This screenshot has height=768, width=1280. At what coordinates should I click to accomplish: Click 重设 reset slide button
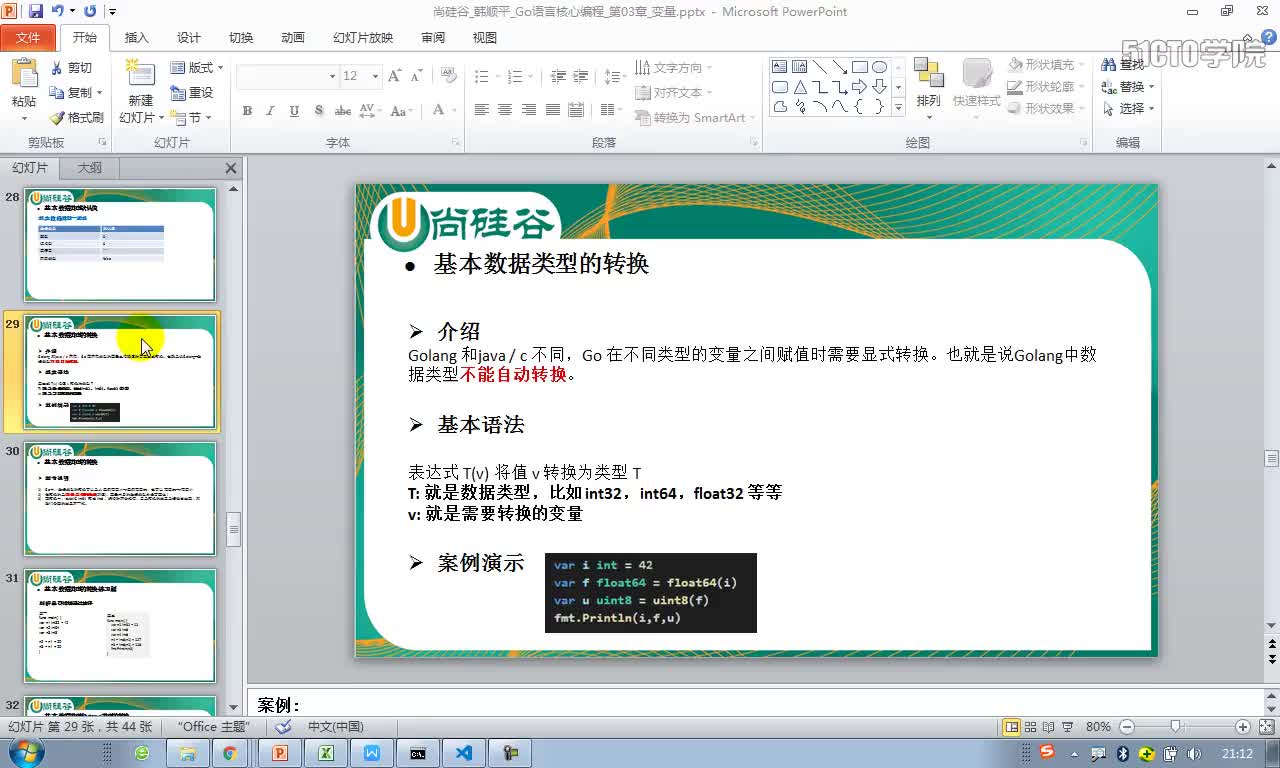pyautogui.click(x=192, y=93)
